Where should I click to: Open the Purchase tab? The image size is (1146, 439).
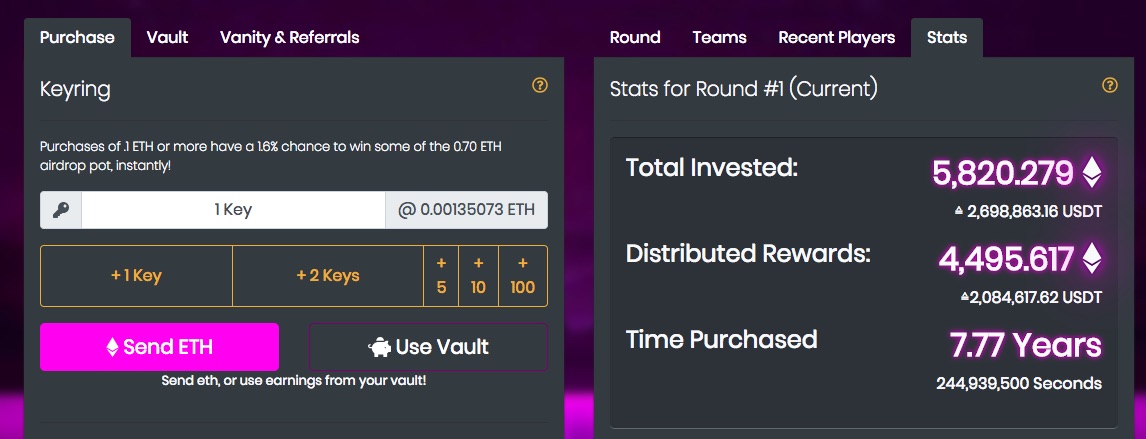pyautogui.click(x=77, y=37)
